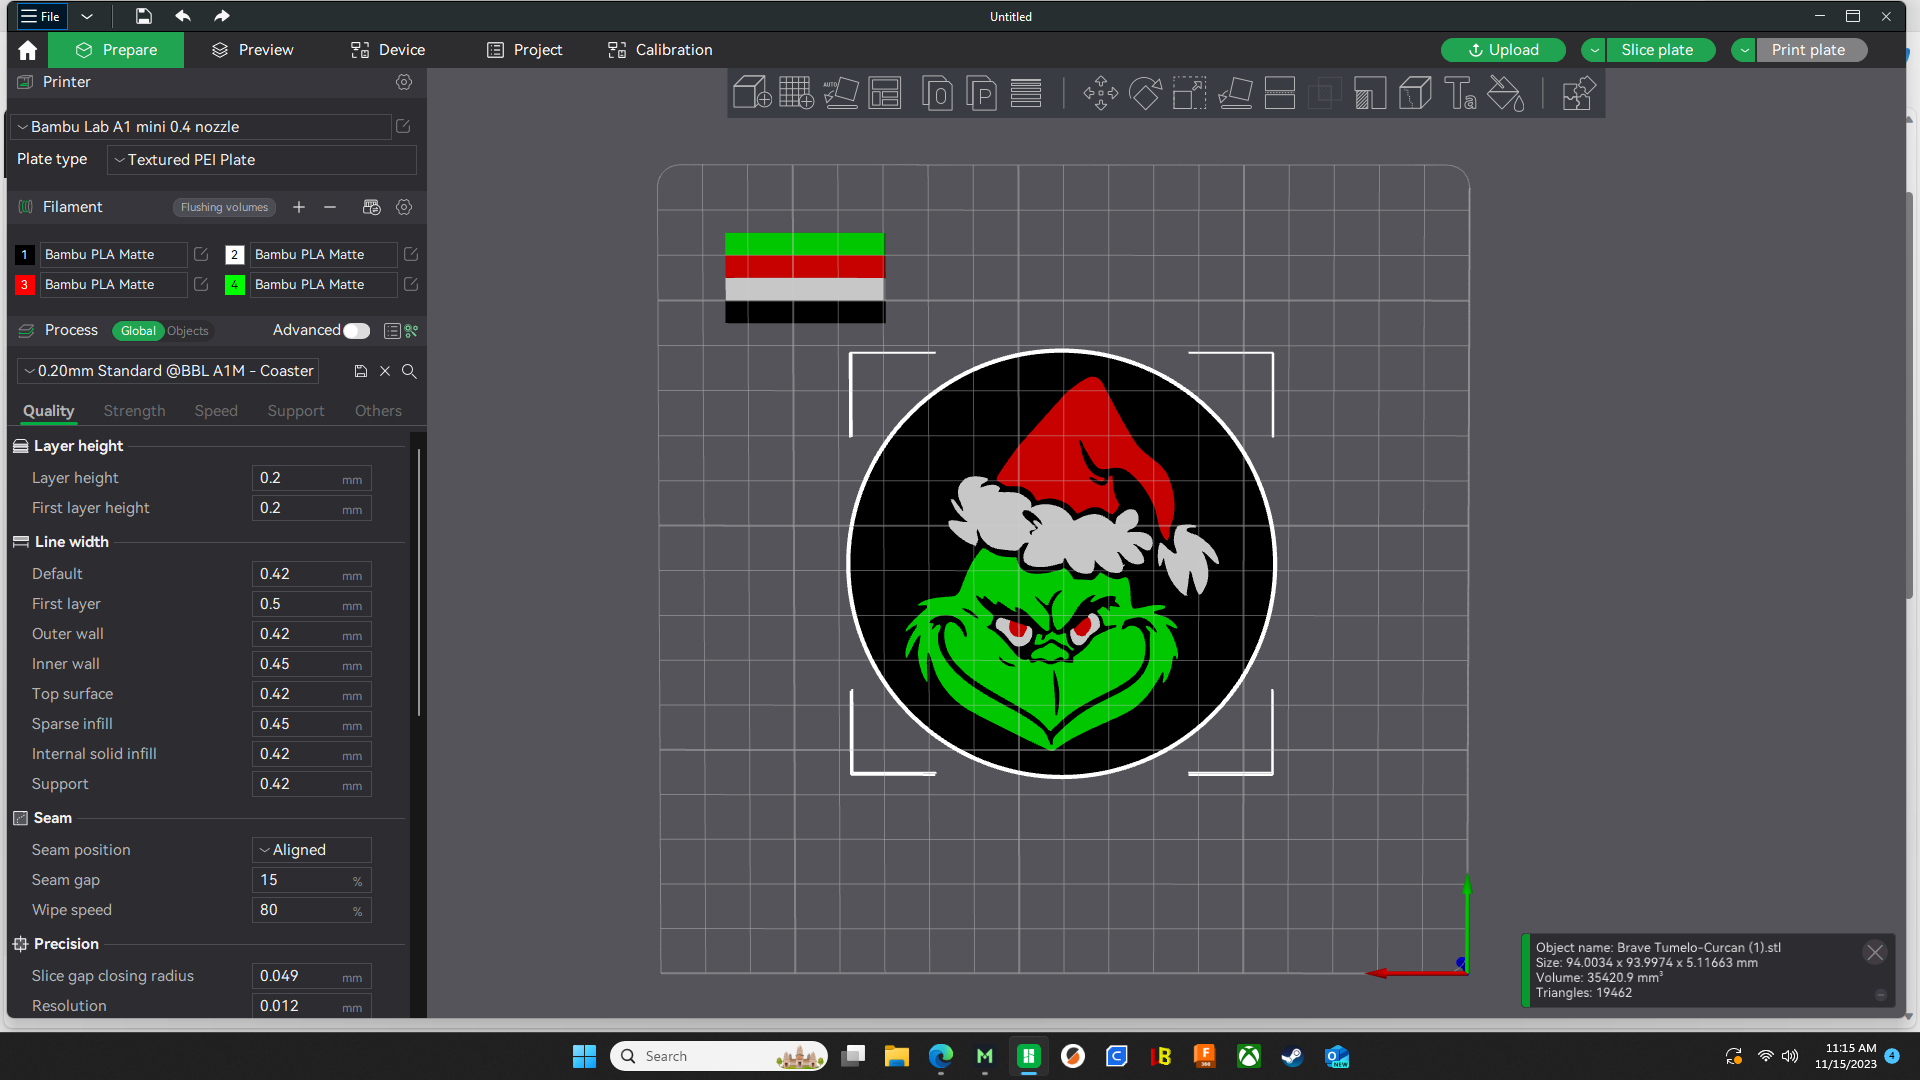Discard Coaster preset changes with X icon
This screenshot has width=1920, height=1080.
coord(385,371)
